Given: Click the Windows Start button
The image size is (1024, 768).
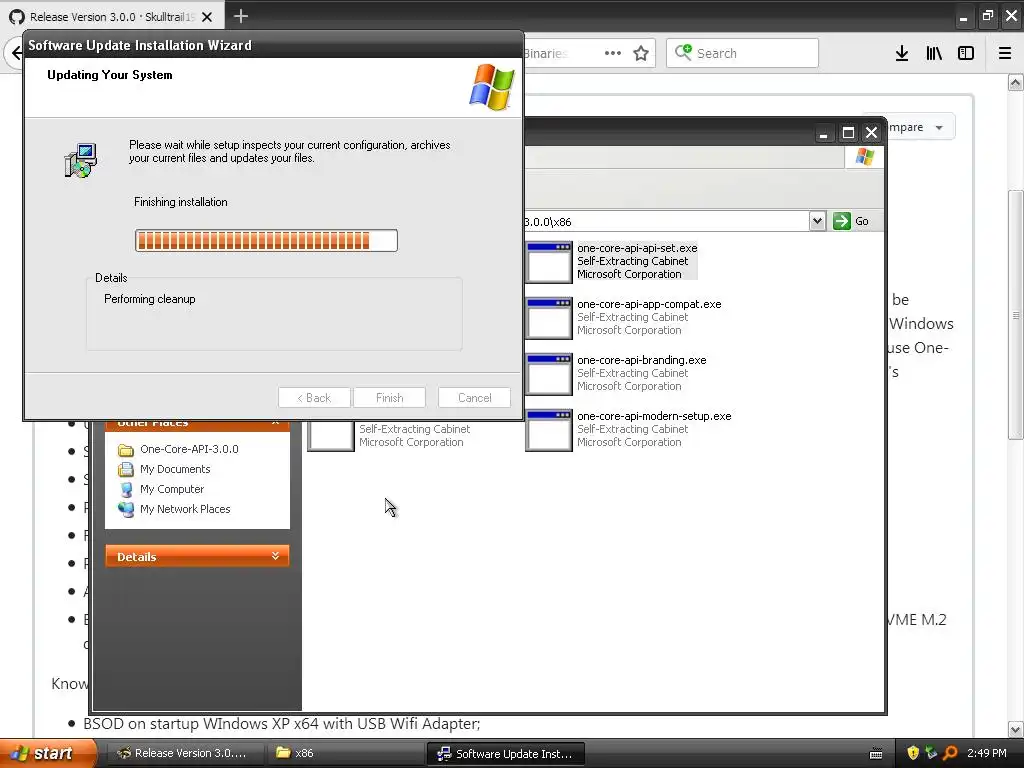Looking at the screenshot, I should tap(48, 753).
